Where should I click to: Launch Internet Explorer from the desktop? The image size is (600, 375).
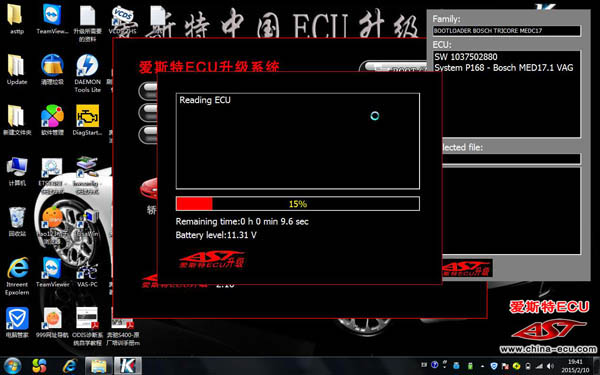17,276
